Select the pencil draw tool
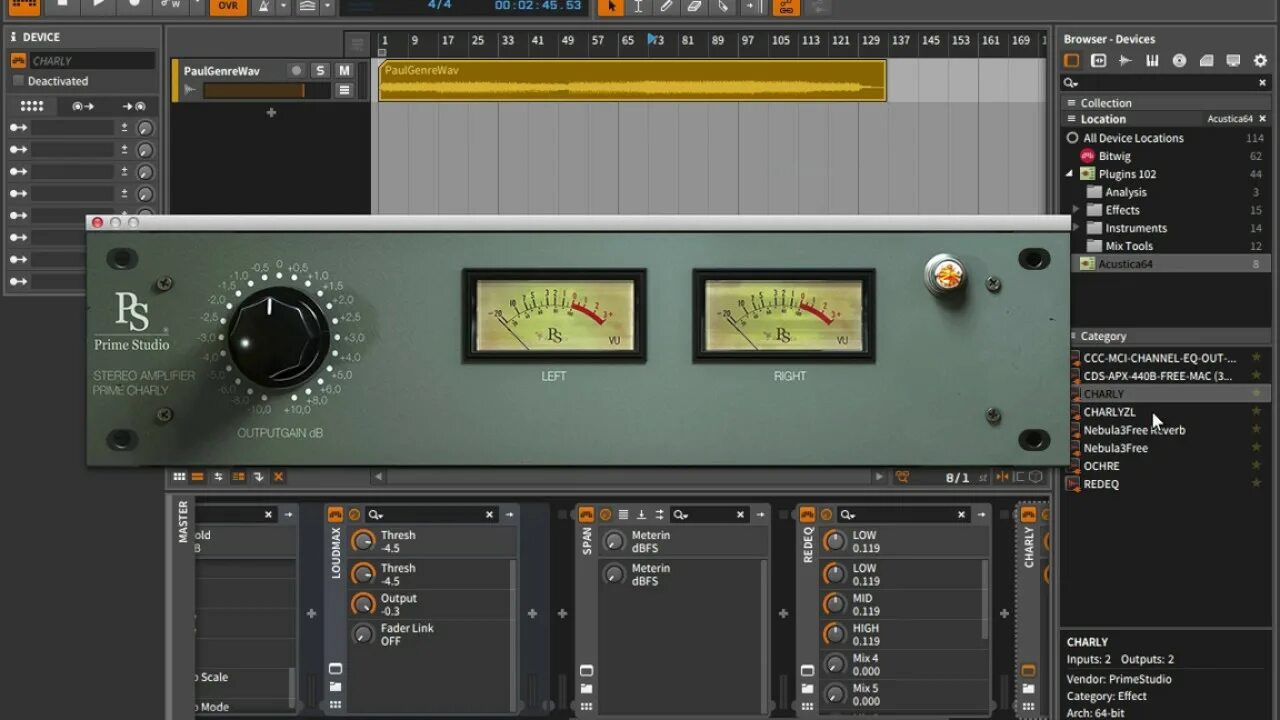Viewport: 1280px width, 720px height. (666, 6)
